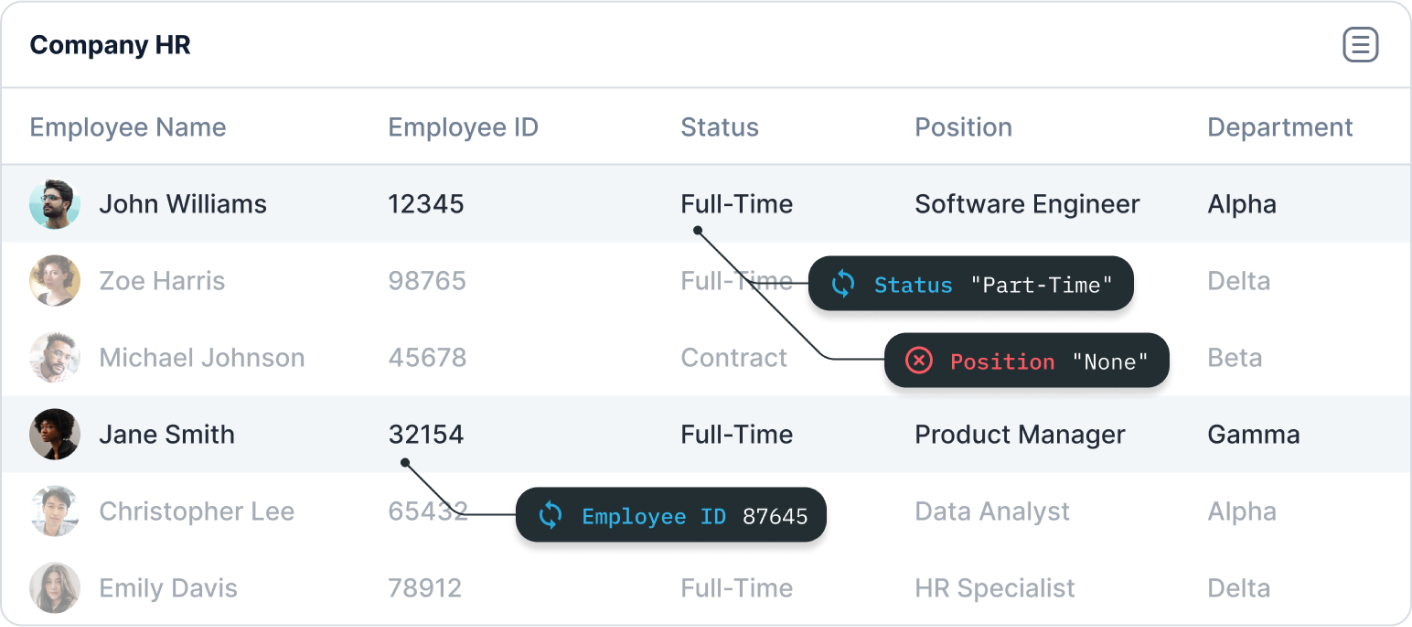This screenshot has height=627, width=1412.
Task: Click Jane Smith's profile avatar
Action: [54, 435]
